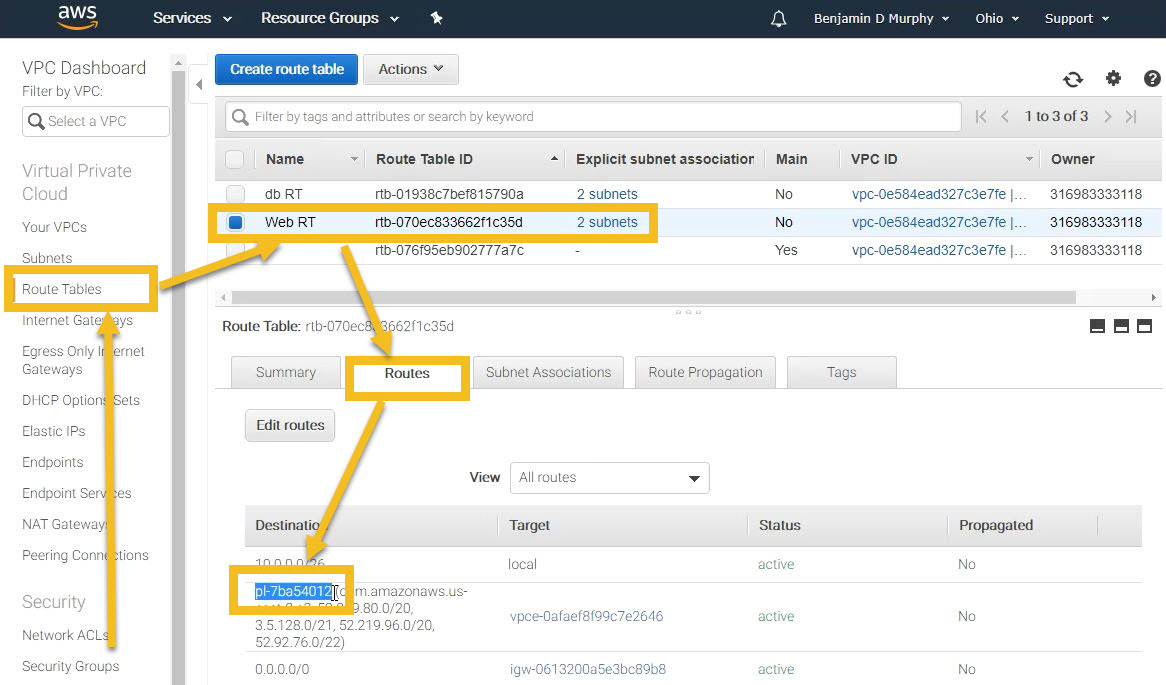Click the horizontal table scrollbar

coord(653,298)
